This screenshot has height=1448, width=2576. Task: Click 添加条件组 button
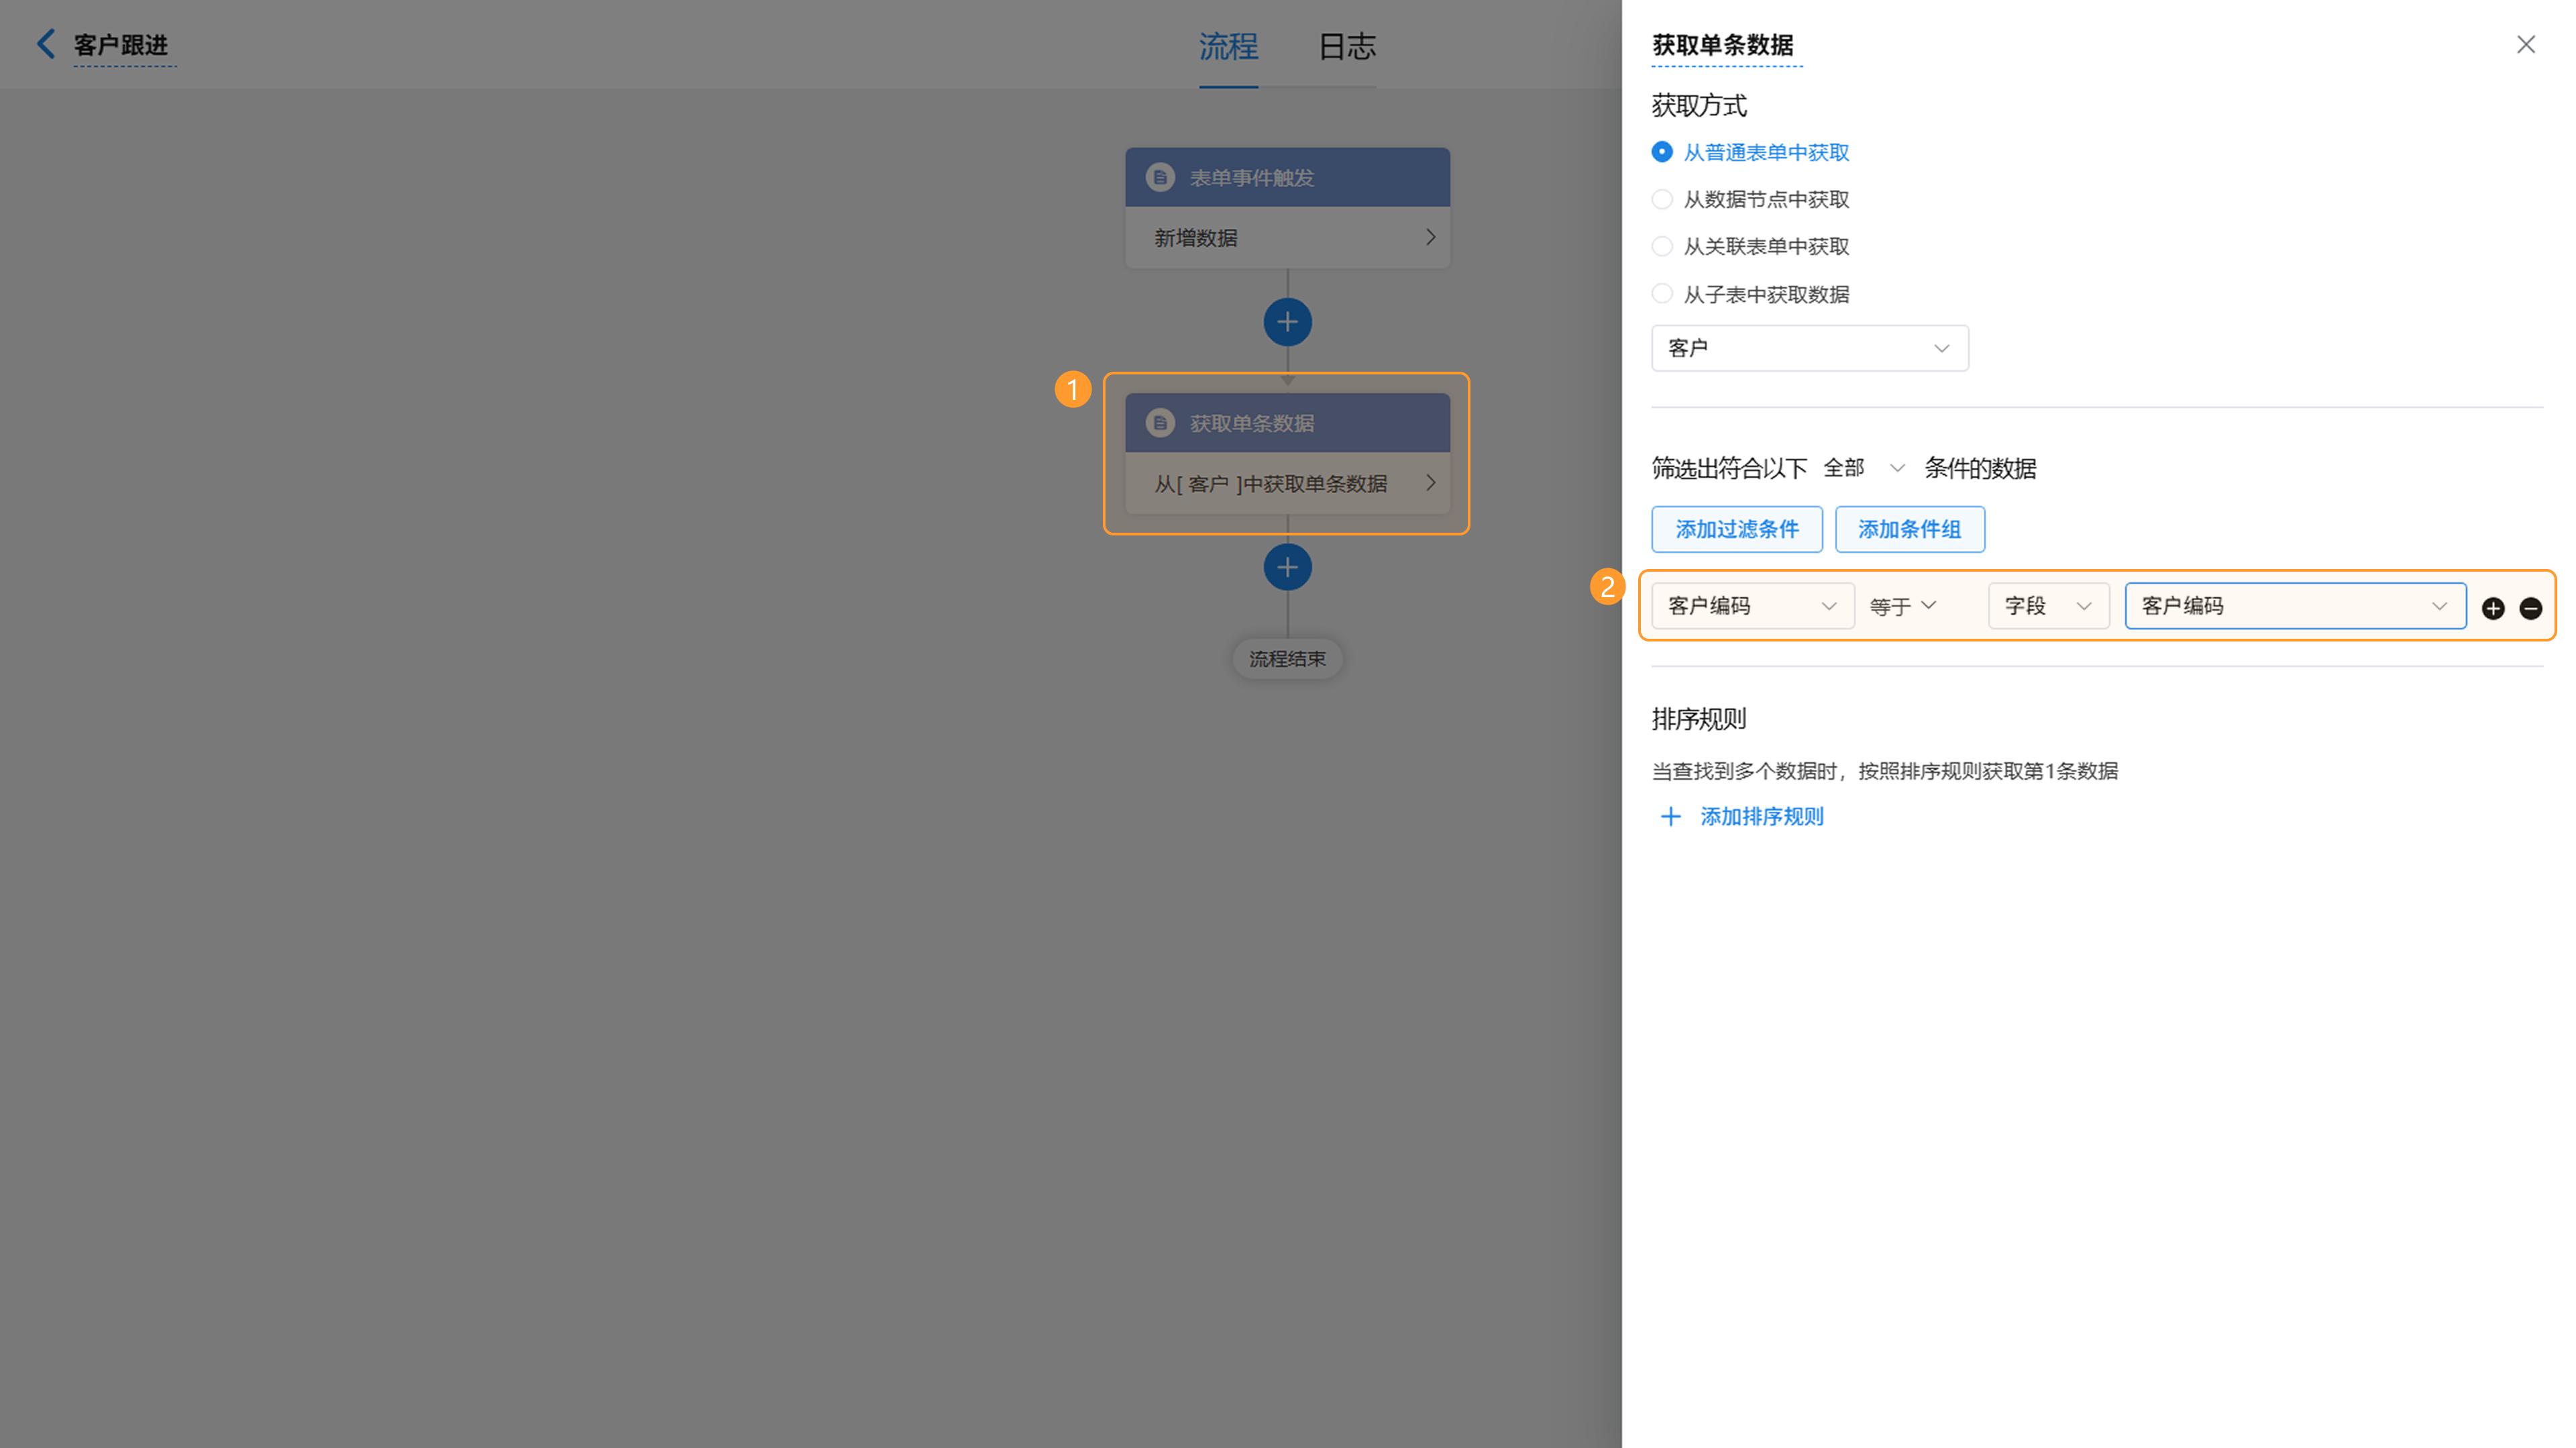(x=1909, y=529)
